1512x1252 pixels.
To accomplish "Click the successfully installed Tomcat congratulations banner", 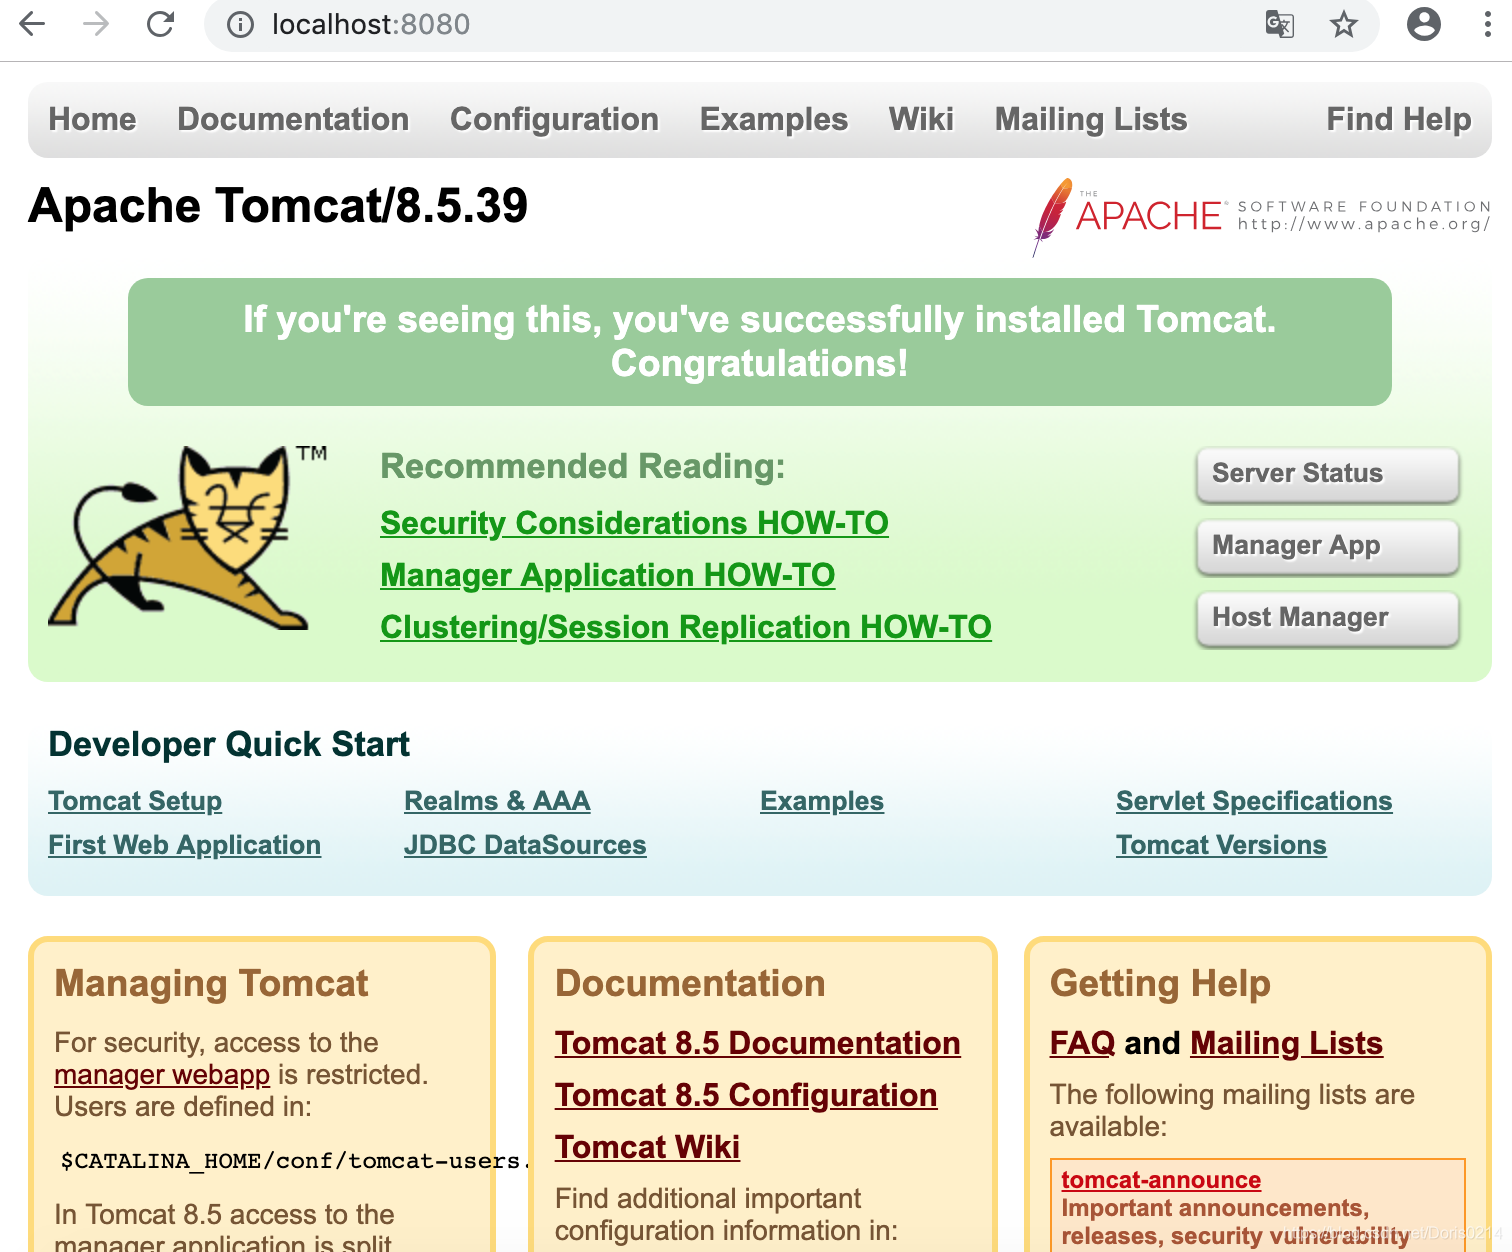I will (x=760, y=342).
